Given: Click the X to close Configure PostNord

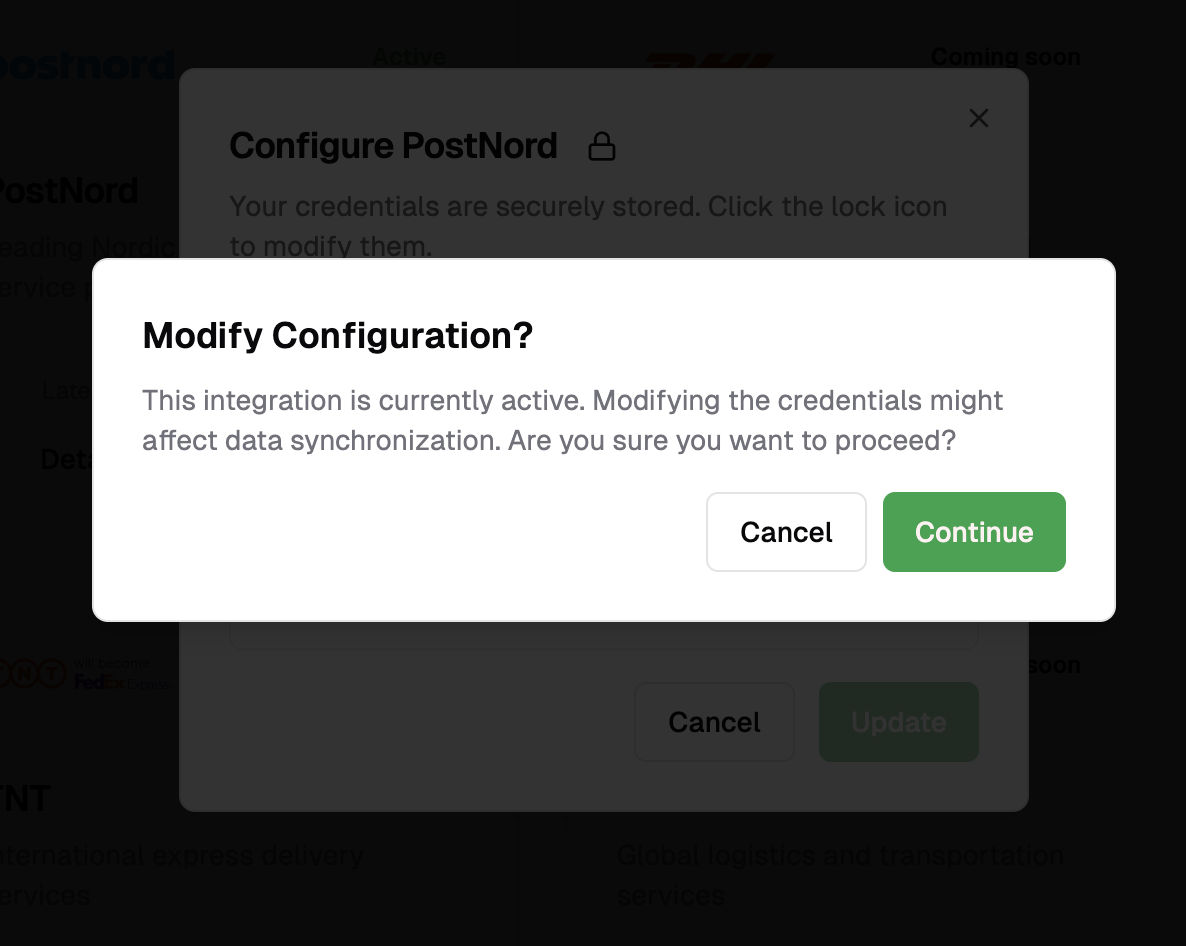Looking at the screenshot, I should click(x=978, y=118).
